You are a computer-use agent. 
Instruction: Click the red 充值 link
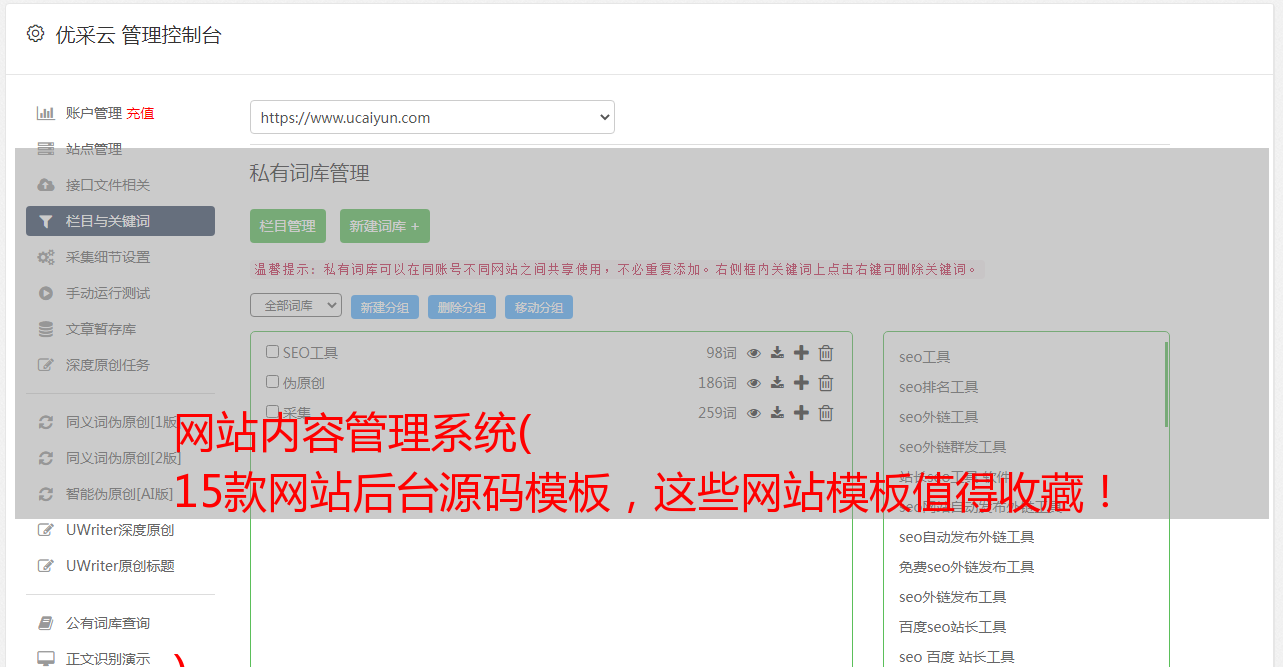pos(140,113)
